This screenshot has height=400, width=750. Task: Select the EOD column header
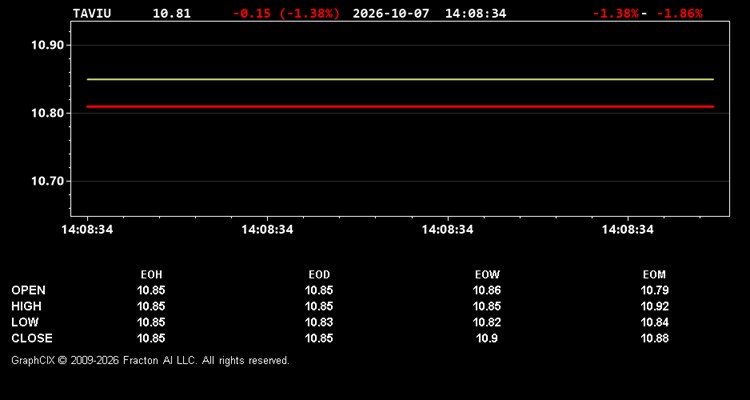pyautogui.click(x=319, y=275)
